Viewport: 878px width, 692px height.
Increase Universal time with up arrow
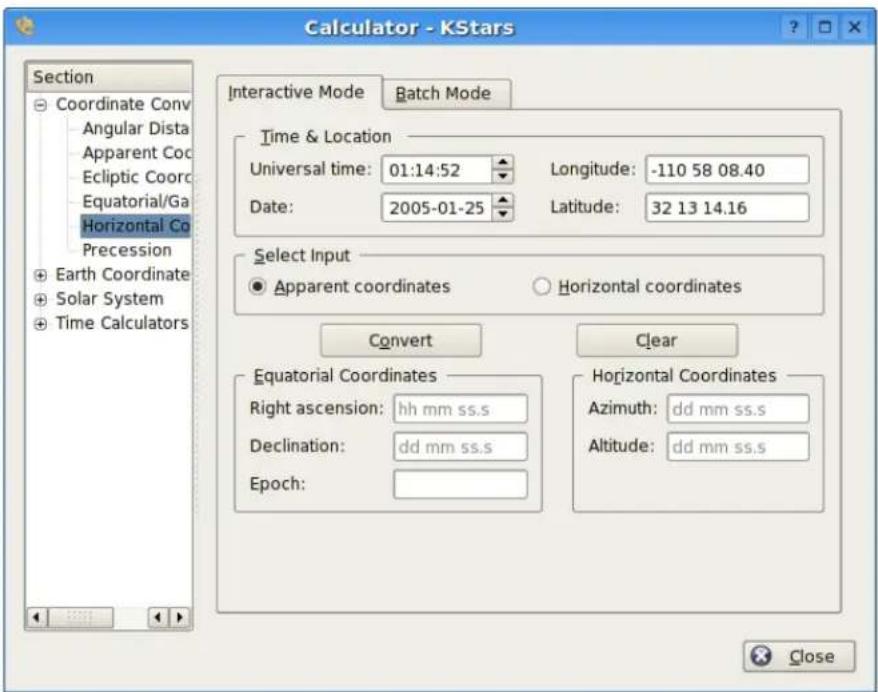click(x=503, y=162)
